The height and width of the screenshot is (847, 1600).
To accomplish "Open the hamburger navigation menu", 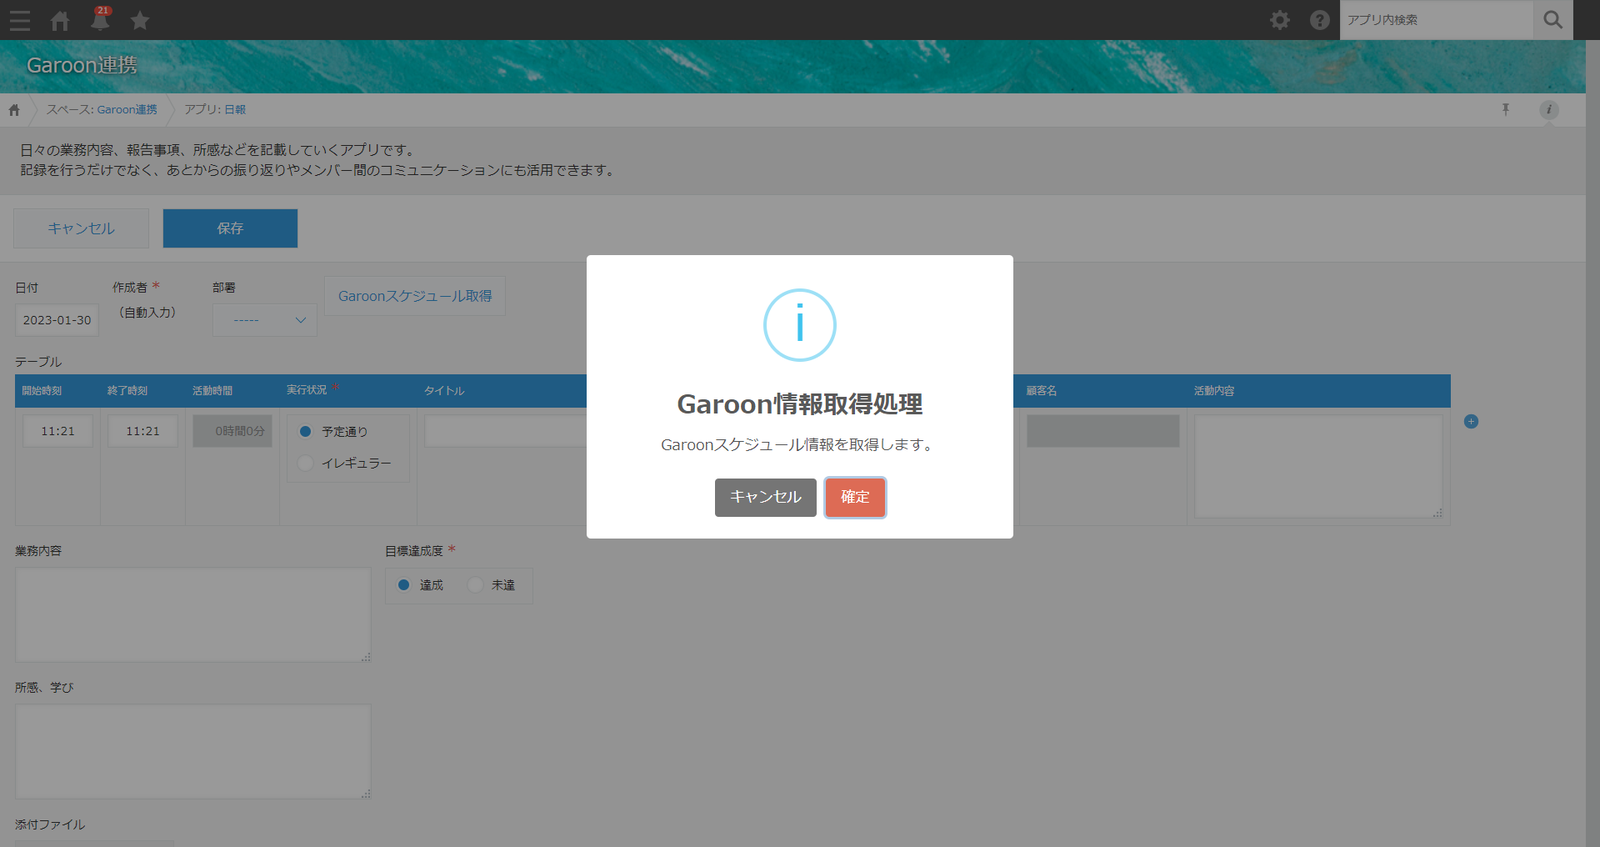I will point(20,20).
